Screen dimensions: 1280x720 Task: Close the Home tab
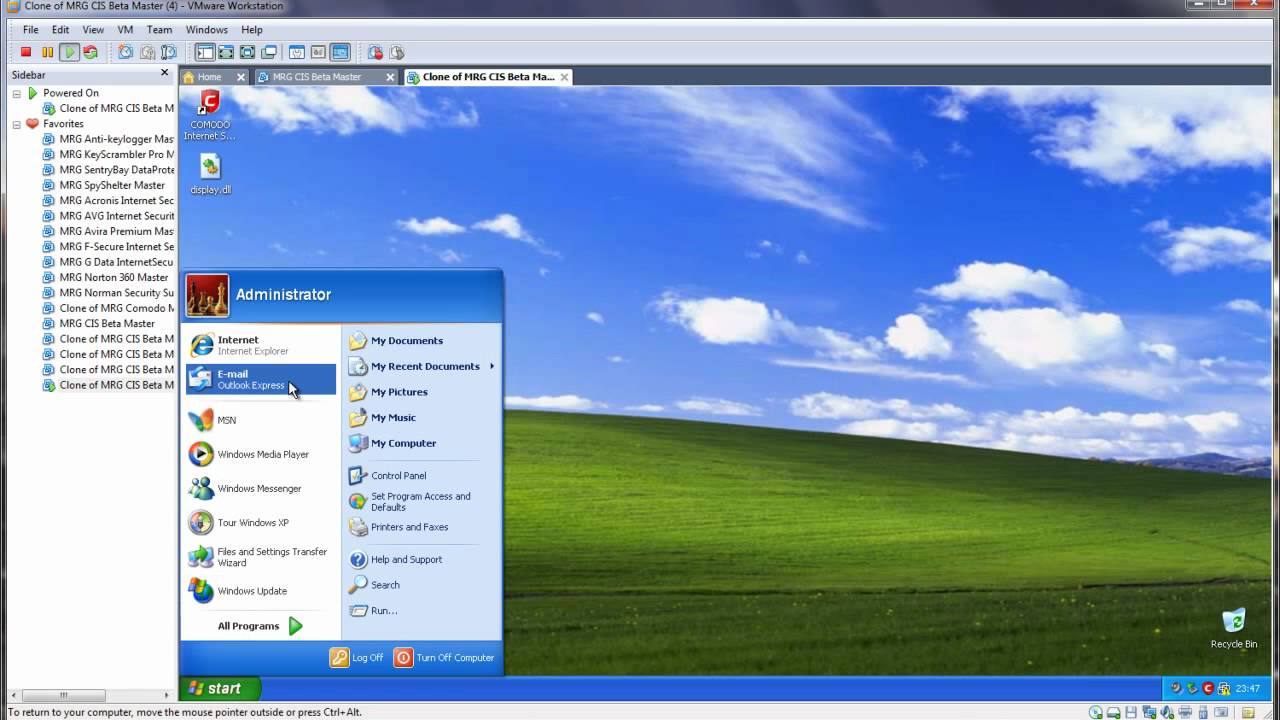point(241,77)
